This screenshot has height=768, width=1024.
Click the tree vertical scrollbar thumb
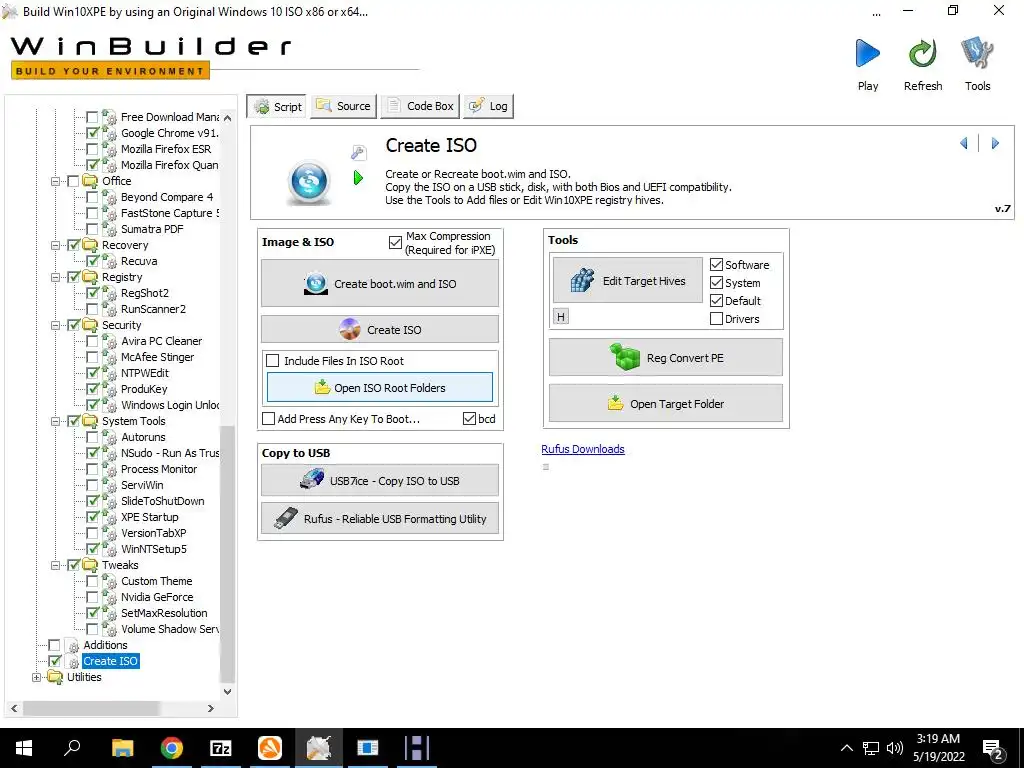click(227, 552)
